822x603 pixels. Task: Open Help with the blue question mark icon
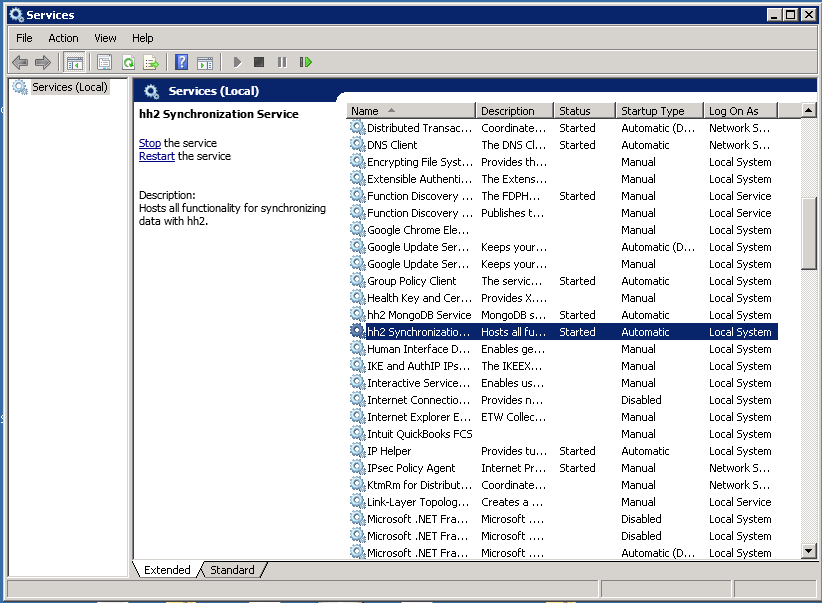182,62
